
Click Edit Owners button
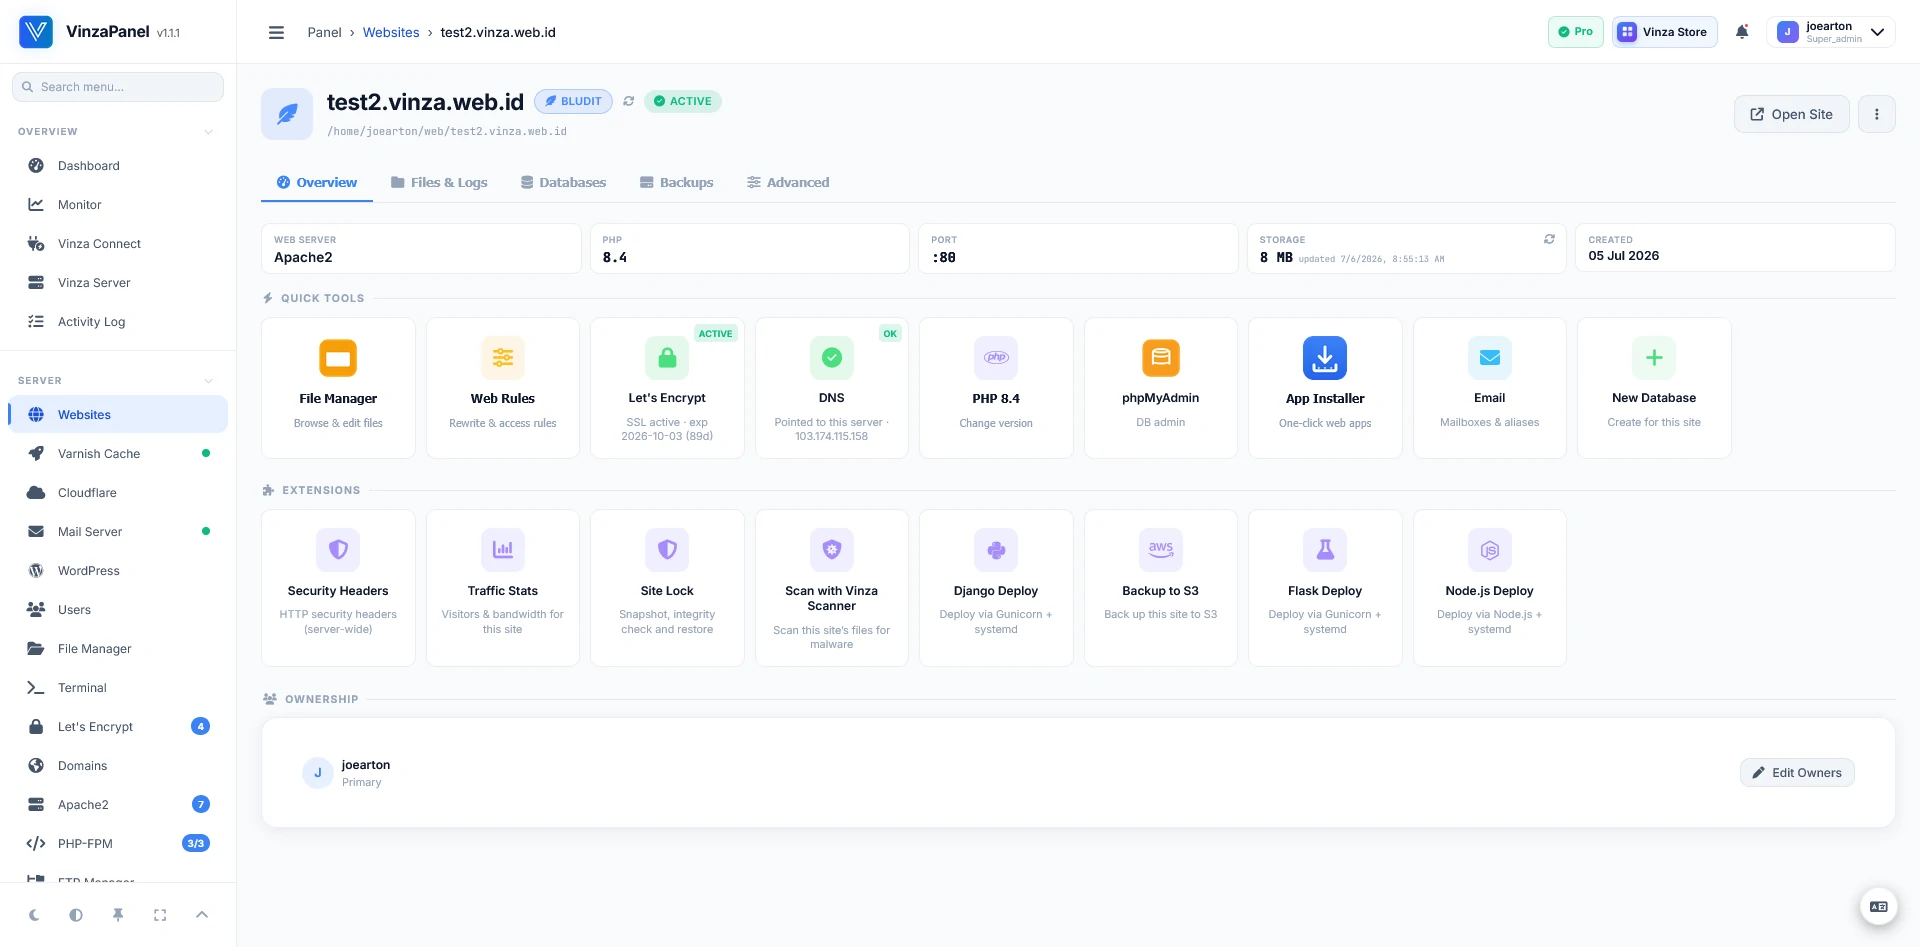coord(1797,773)
